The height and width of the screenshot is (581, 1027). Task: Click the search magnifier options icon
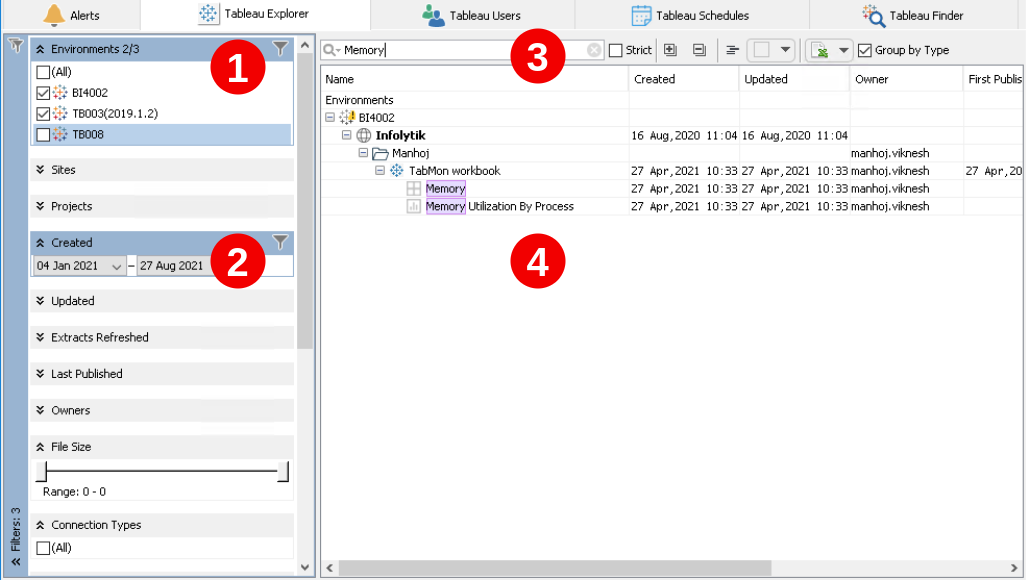(x=331, y=50)
